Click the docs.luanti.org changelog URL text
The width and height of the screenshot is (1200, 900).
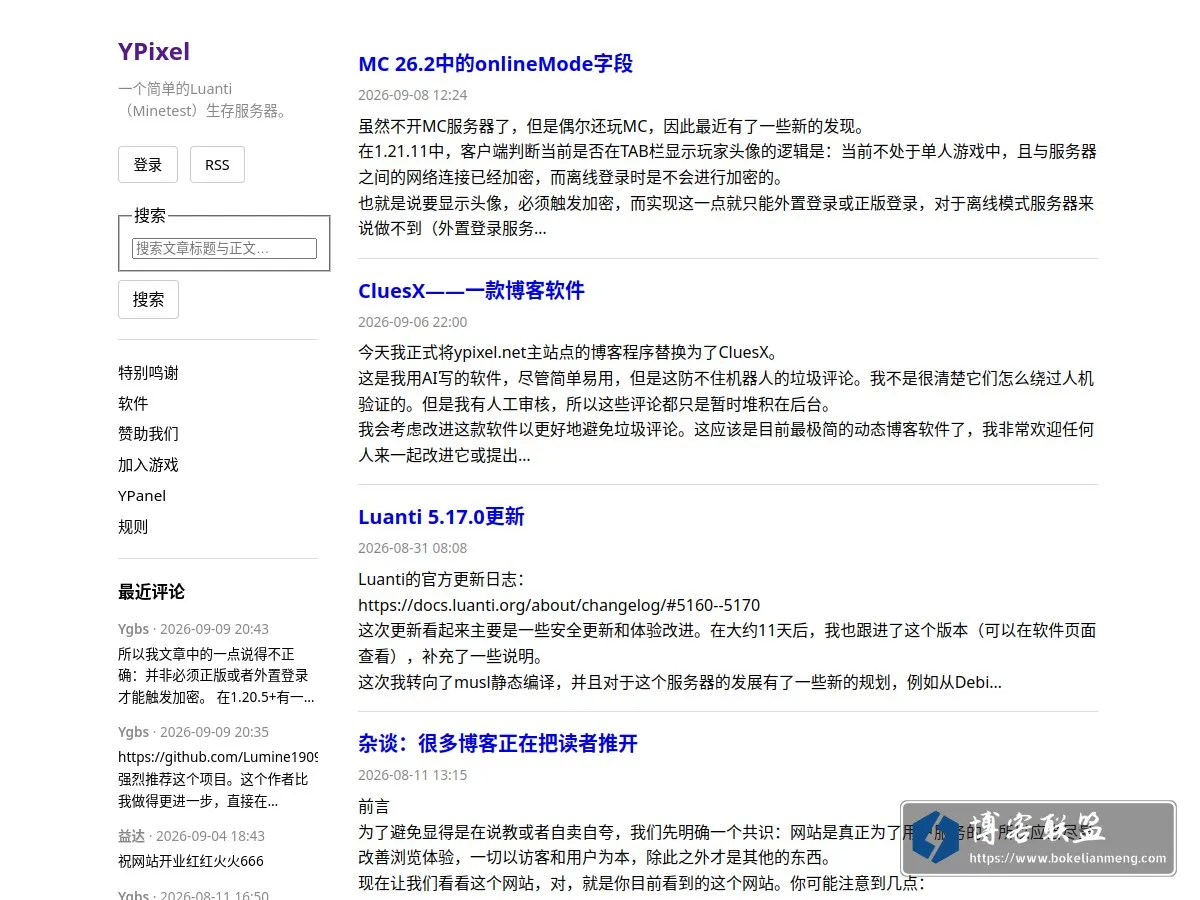559,605
